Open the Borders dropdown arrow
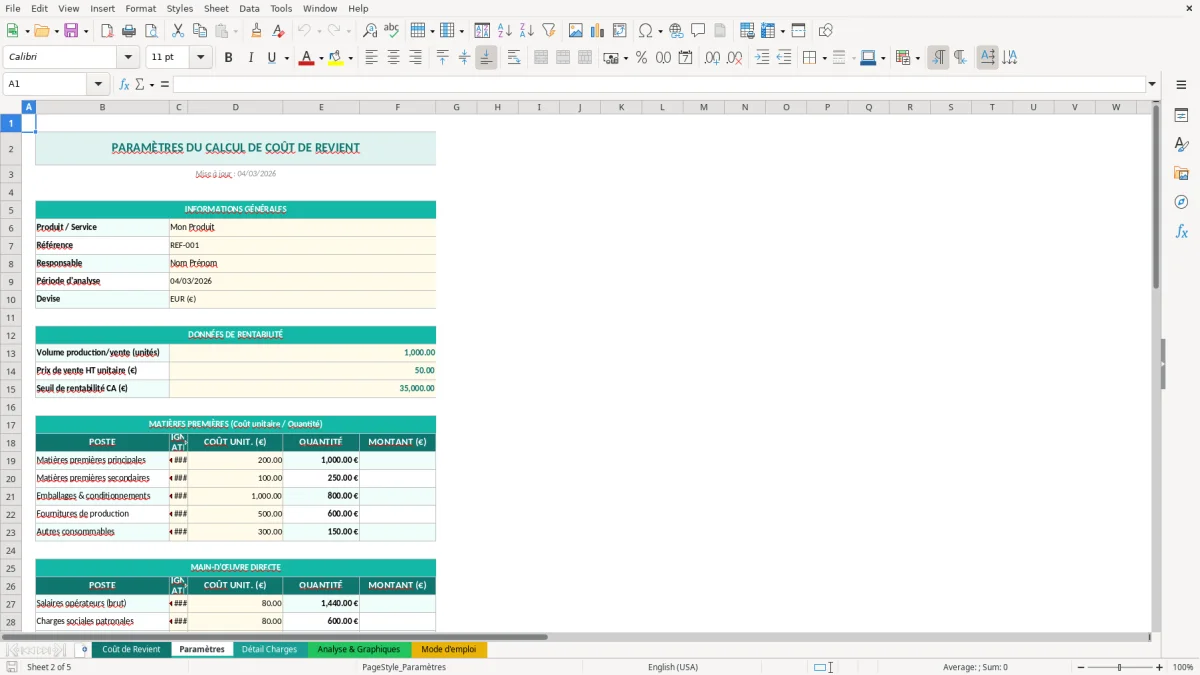 (x=824, y=58)
